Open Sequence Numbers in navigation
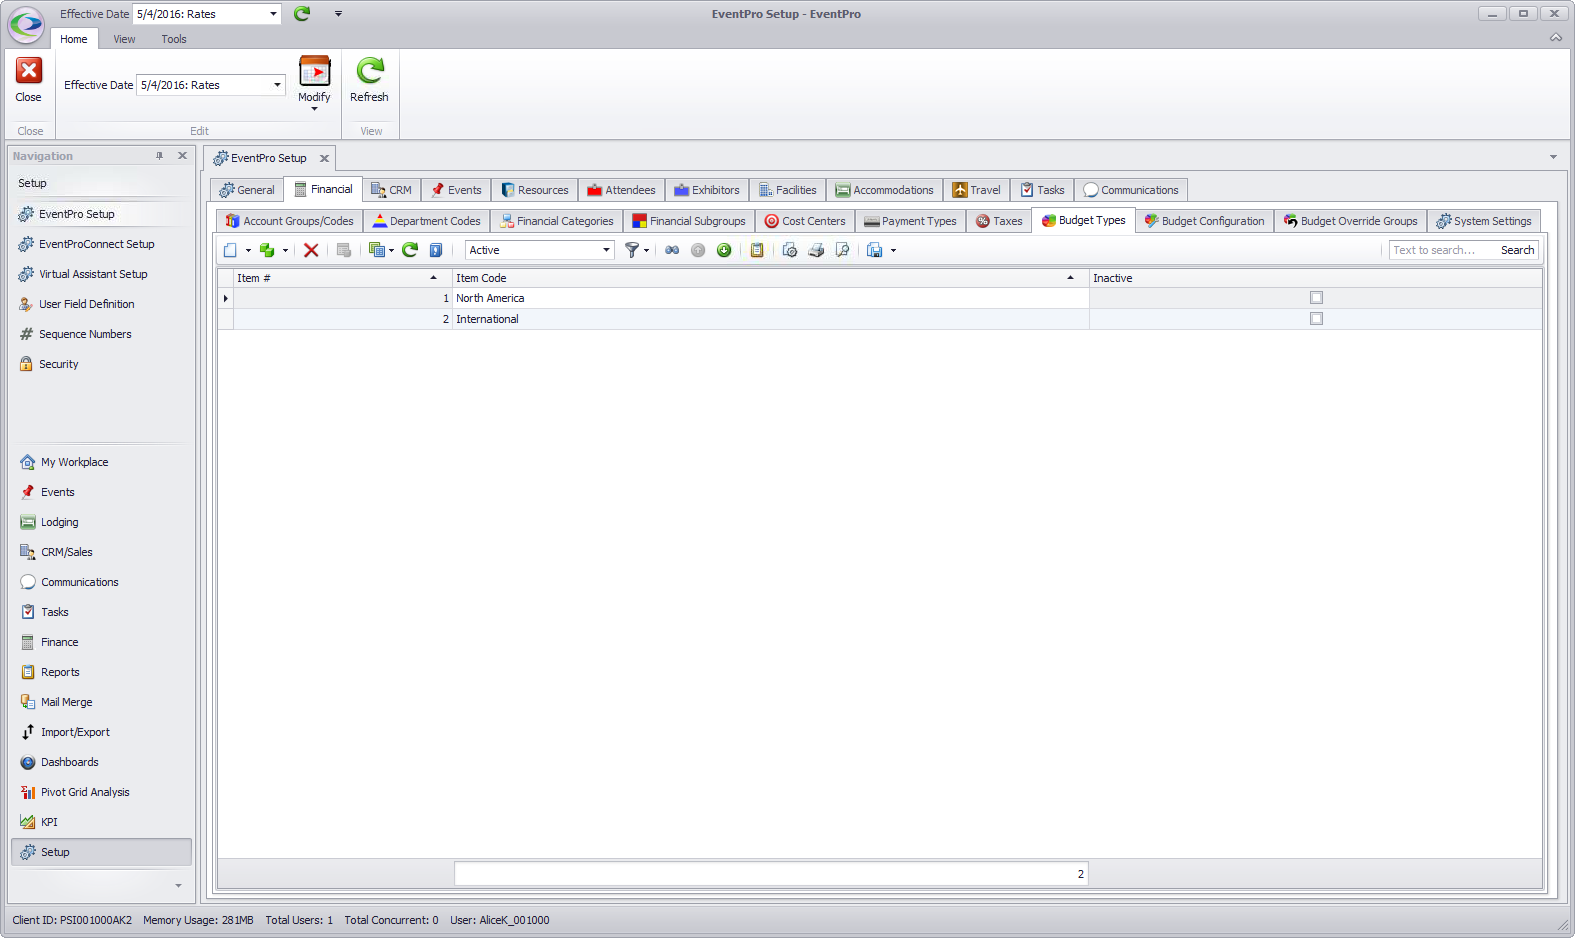Screen dimensions: 1575x938 pos(85,334)
